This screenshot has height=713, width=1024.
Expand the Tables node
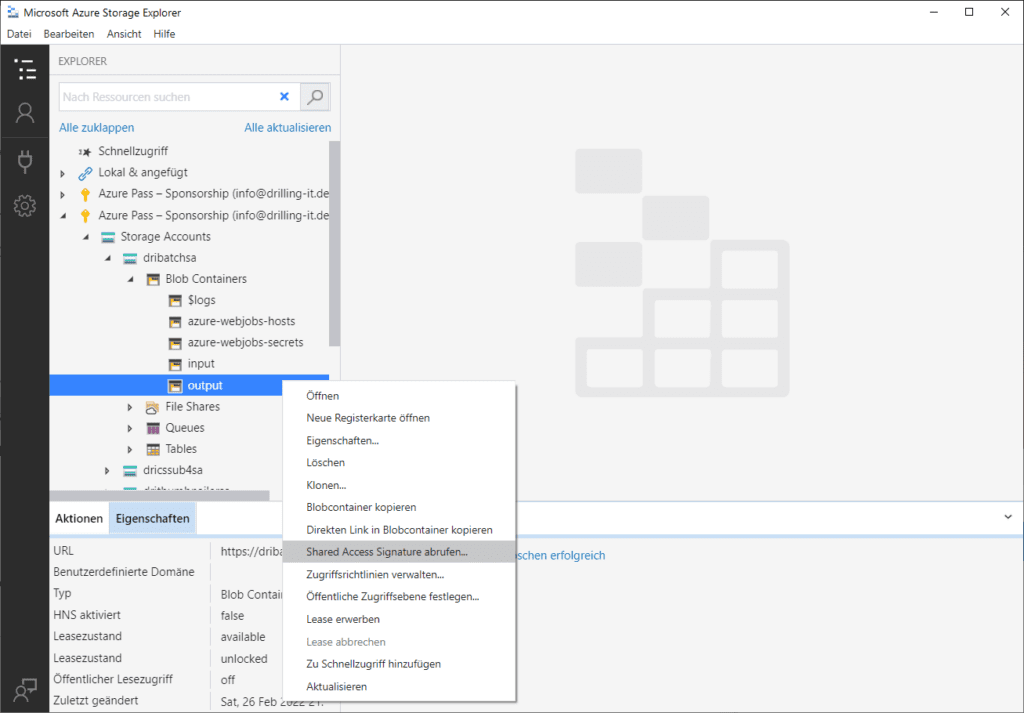[x=130, y=450]
